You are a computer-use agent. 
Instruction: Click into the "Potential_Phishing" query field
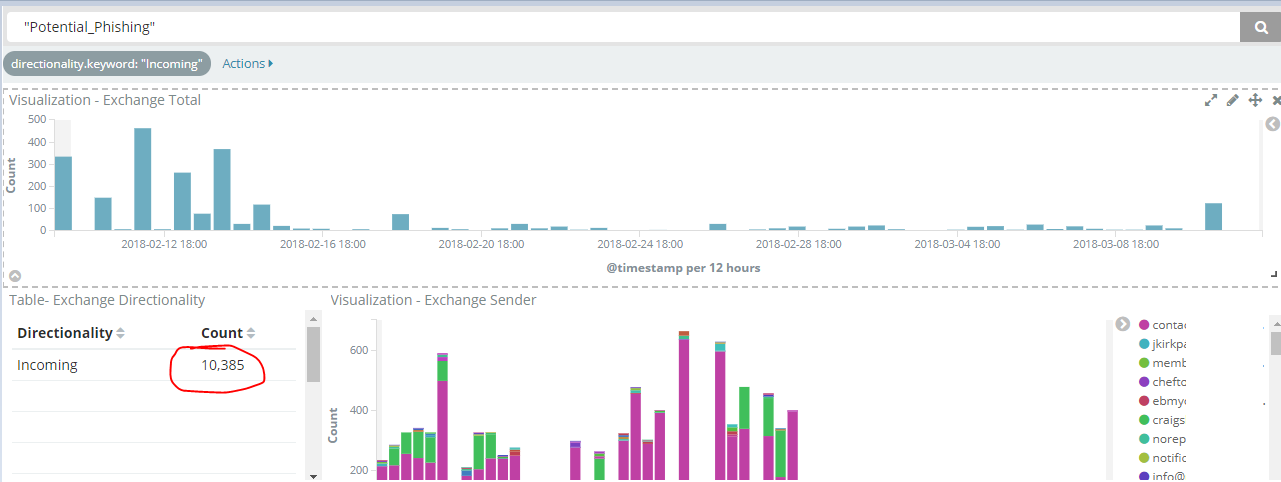pos(622,27)
